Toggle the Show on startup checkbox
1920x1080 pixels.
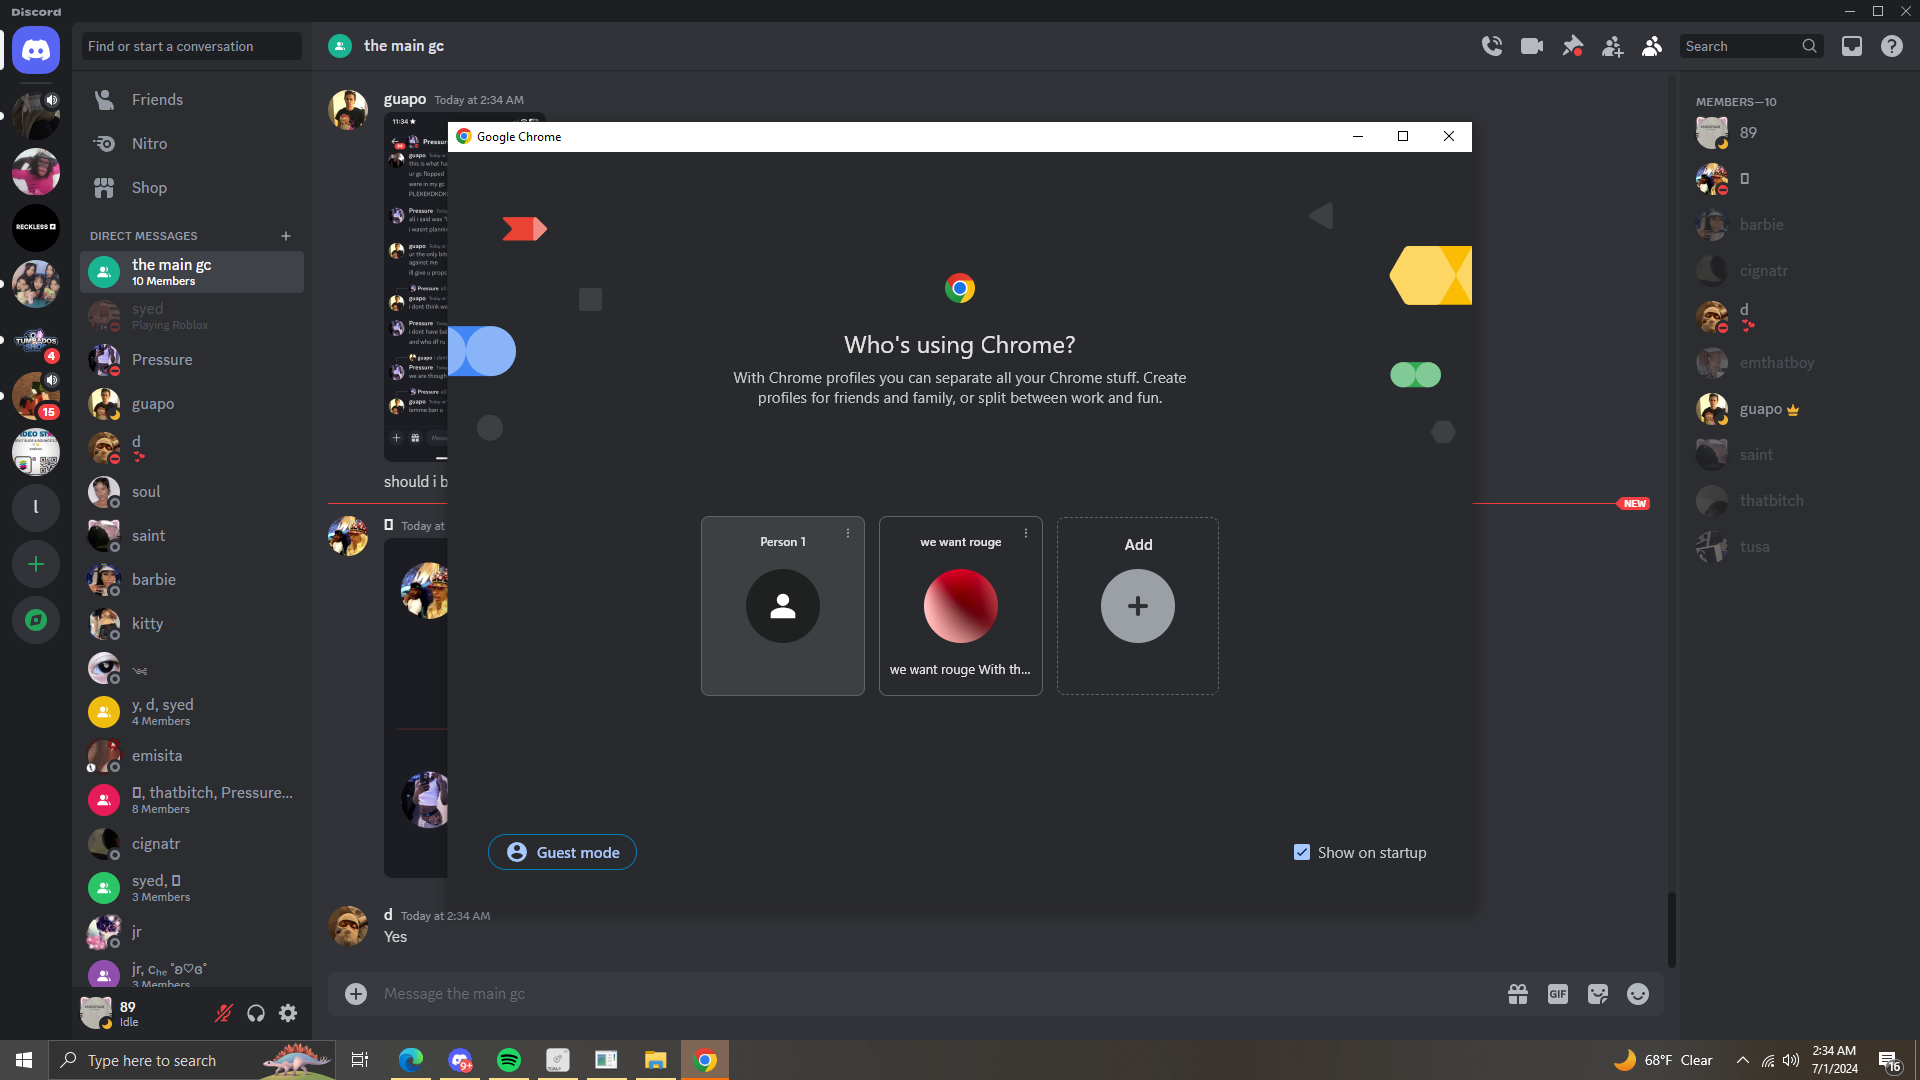click(x=1302, y=852)
